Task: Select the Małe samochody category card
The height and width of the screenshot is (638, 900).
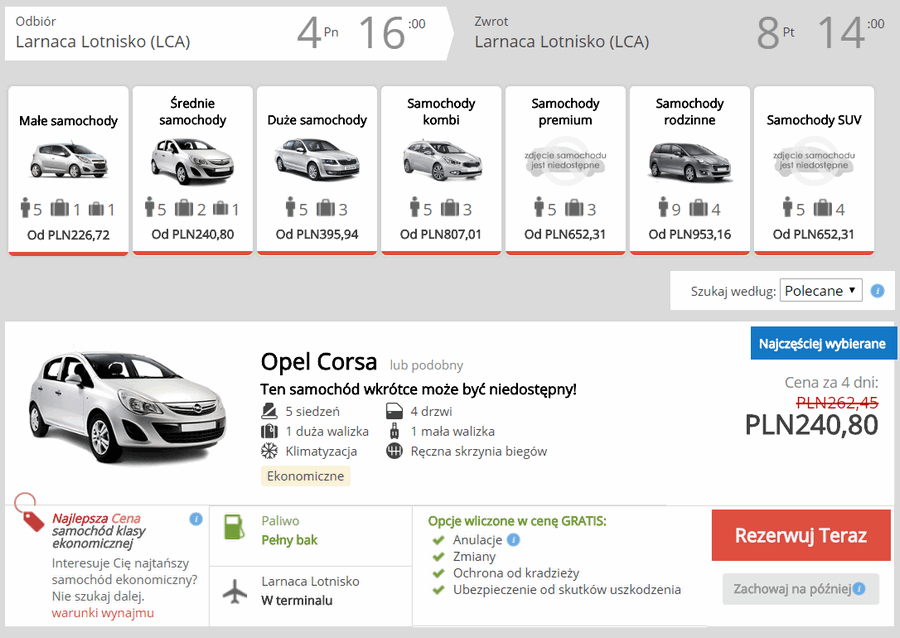Action: (x=68, y=170)
